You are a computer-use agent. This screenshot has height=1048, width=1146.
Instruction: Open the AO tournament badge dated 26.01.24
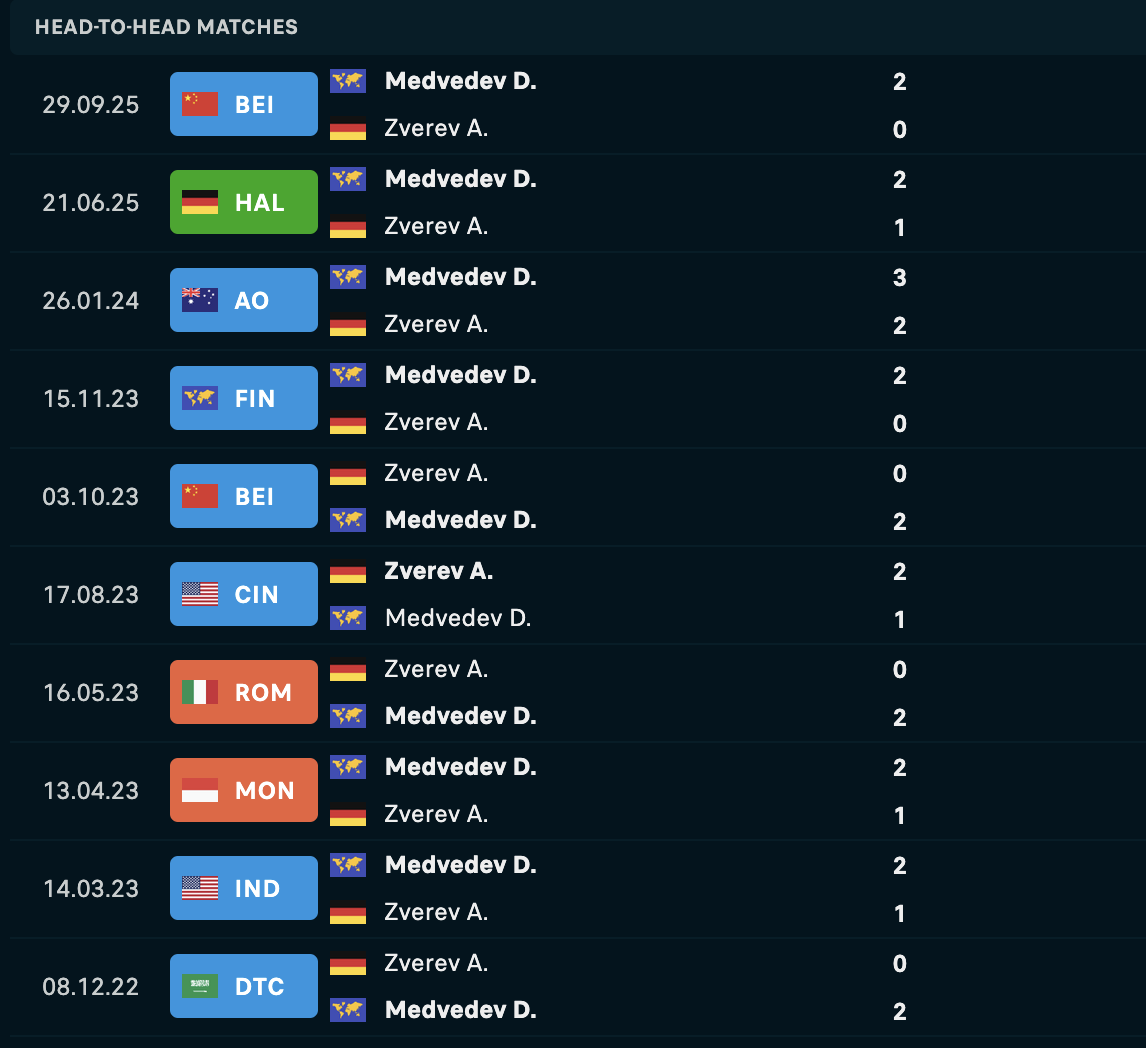click(x=243, y=300)
